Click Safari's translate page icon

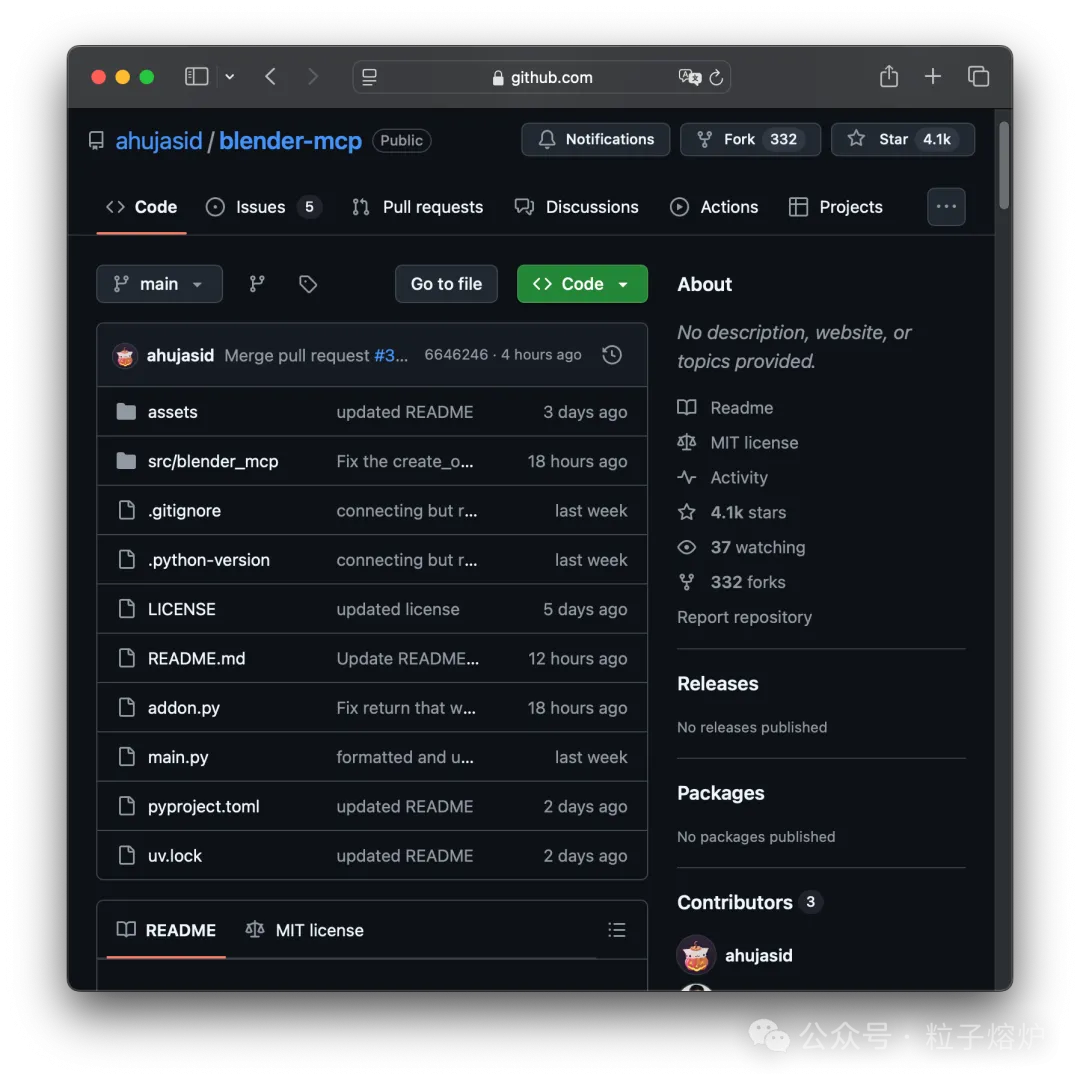[x=689, y=77]
